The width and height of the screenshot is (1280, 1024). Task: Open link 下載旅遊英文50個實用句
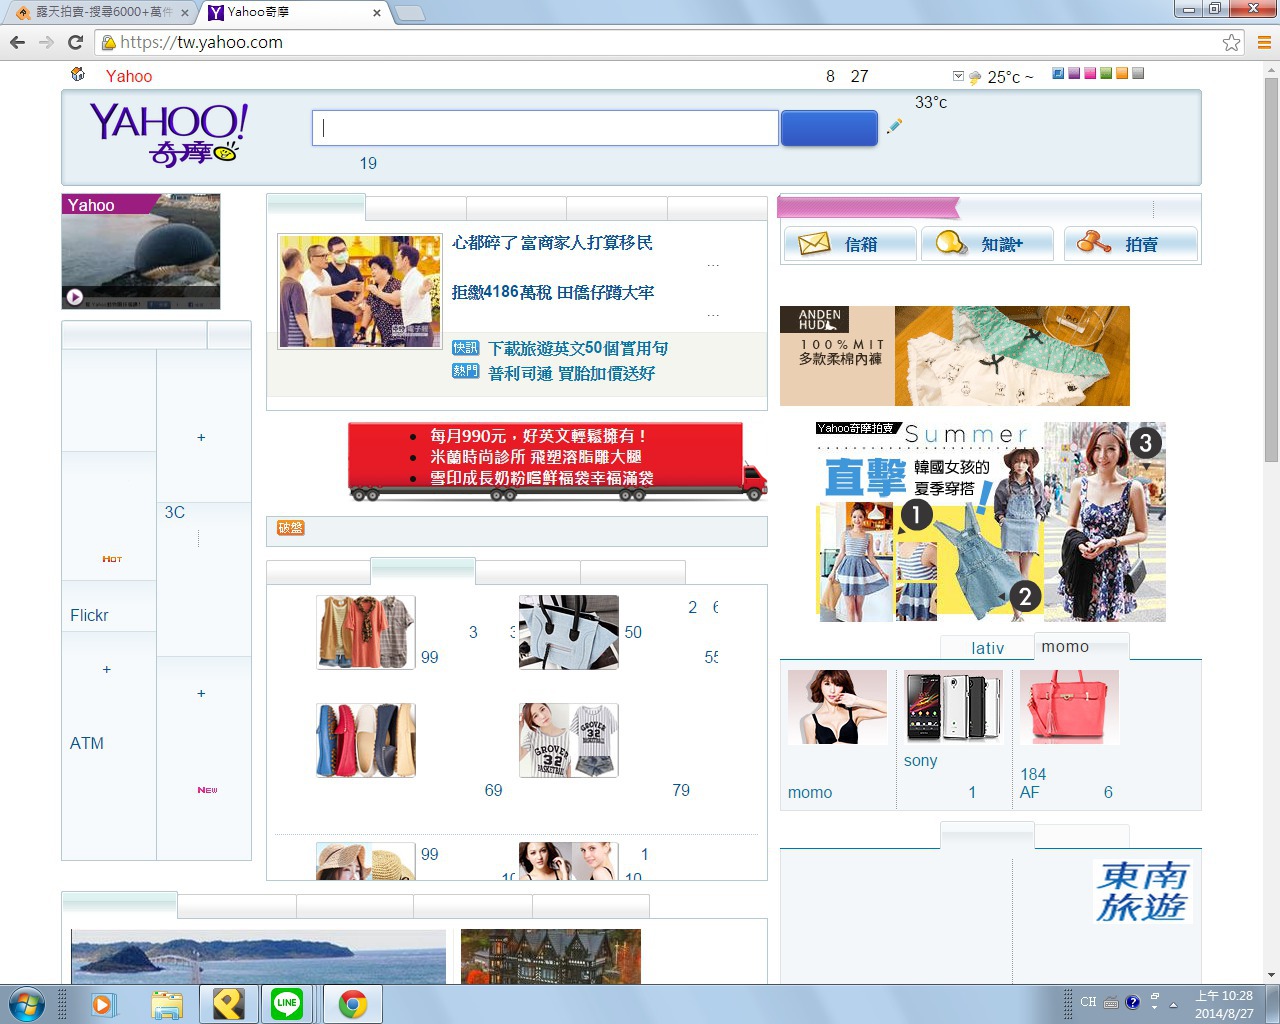coord(578,348)
